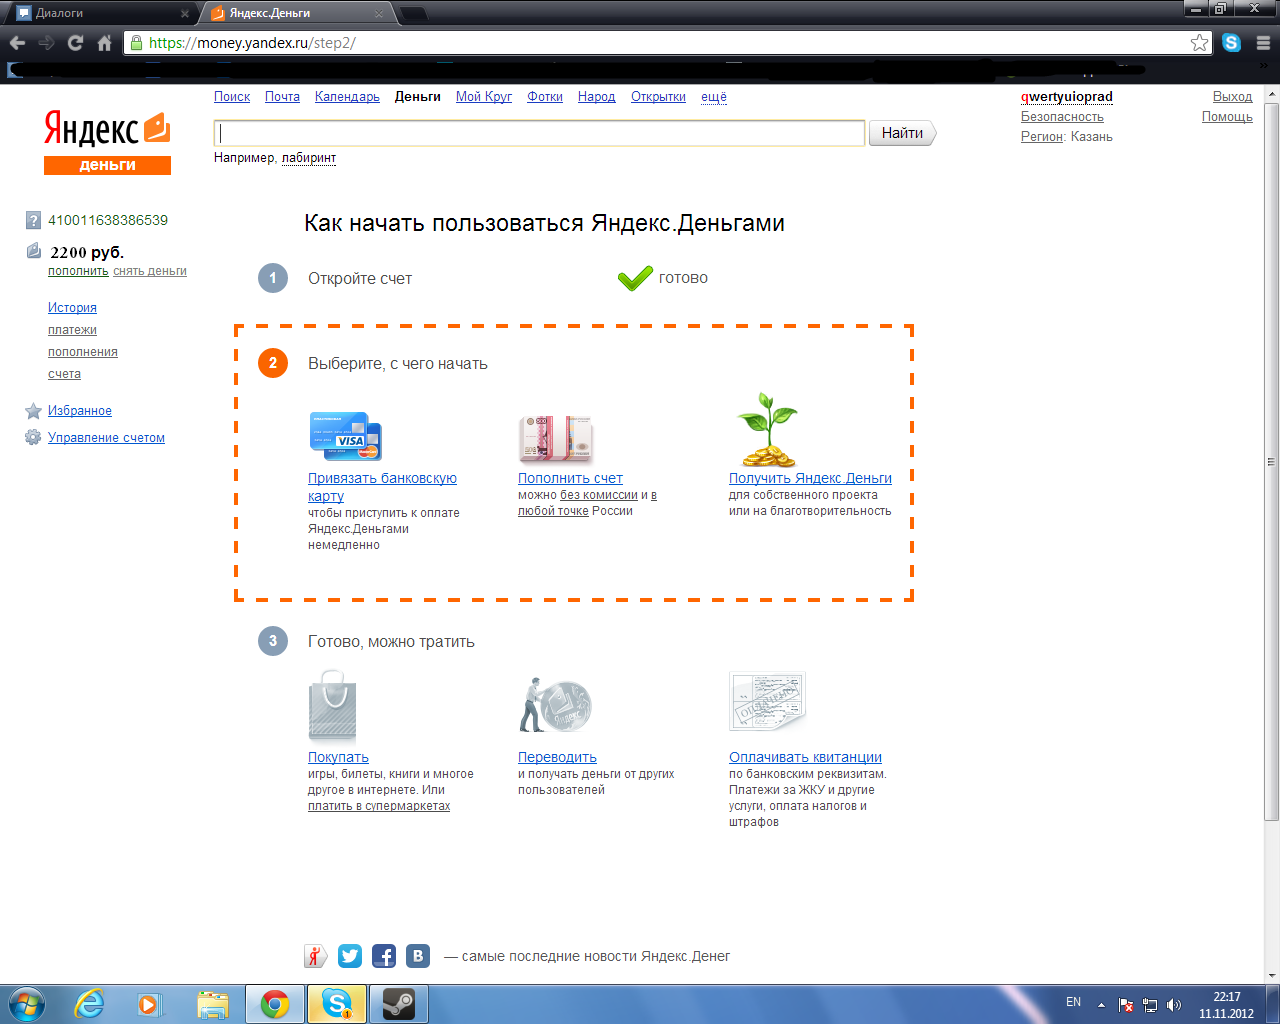Click the paid receipt document icon
The height and width of the screenshot is (1024, 1280).
click(767, 702)
